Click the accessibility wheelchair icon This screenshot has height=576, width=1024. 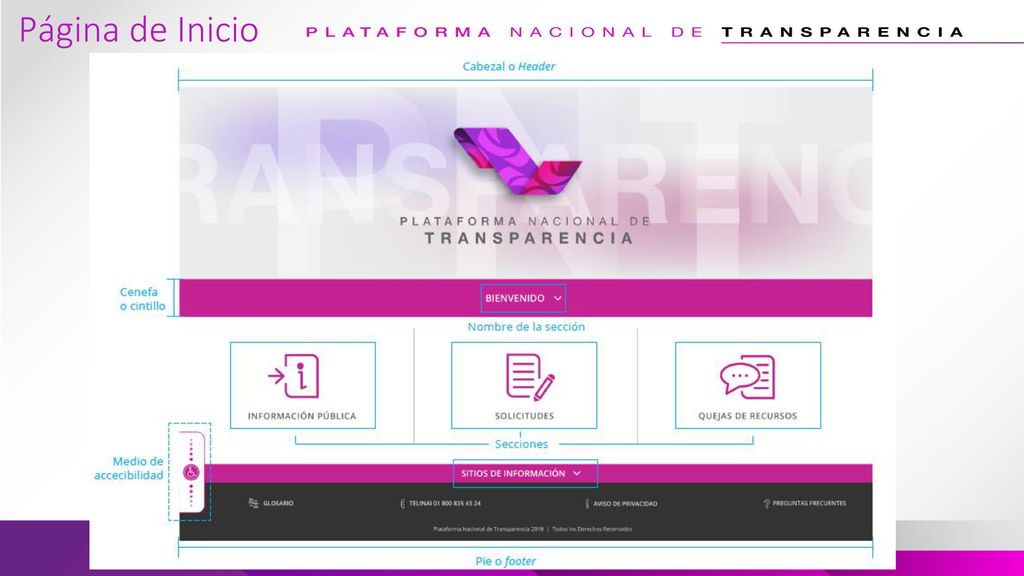pyautogui.click(x=191, y=472)
